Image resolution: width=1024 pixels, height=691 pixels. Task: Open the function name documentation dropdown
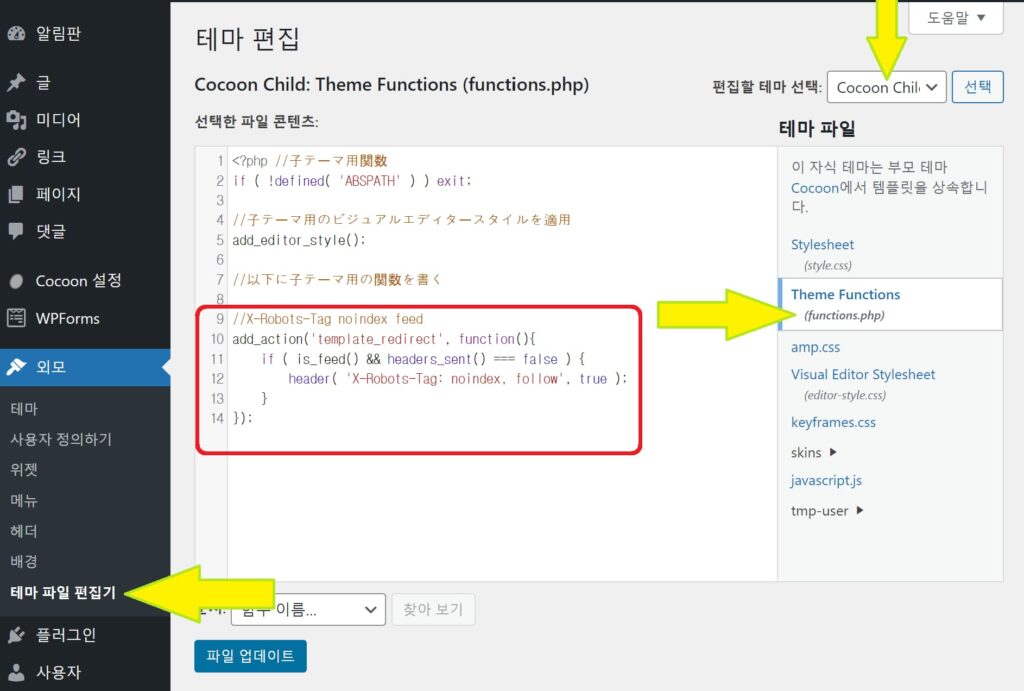[x=308, y=609]
